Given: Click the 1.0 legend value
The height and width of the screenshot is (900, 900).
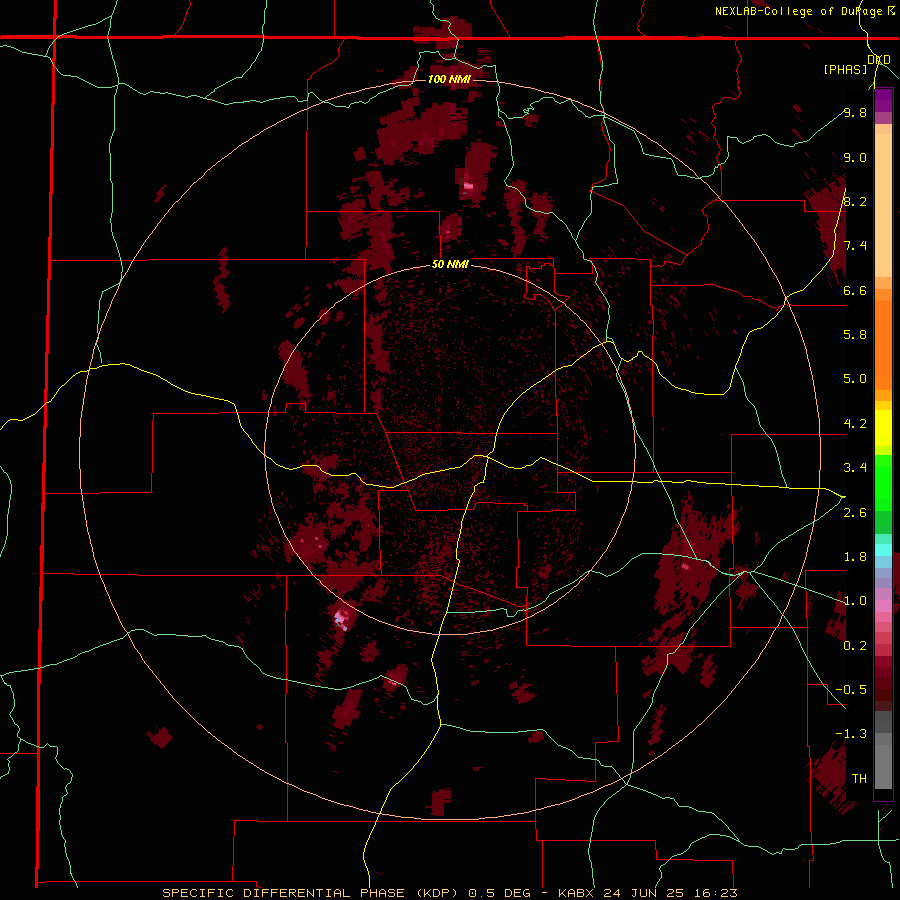Looking at the screenshot, I should click(x=855, y=601).
